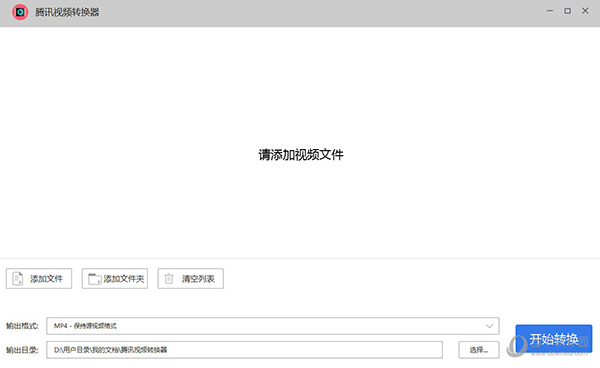The width and height of the screenshot is (600, 368).
Task: Click the 输出格式 label
Action: (22, 326)
